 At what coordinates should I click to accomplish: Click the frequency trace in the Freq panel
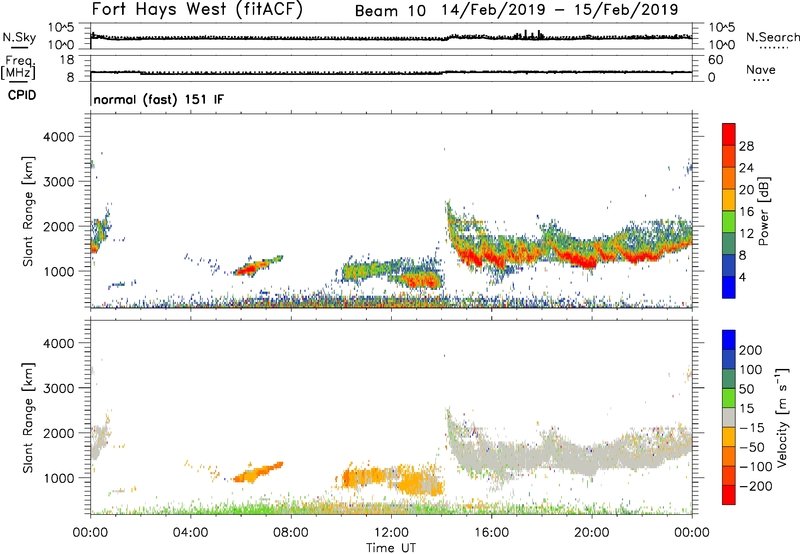coord(391,72)
